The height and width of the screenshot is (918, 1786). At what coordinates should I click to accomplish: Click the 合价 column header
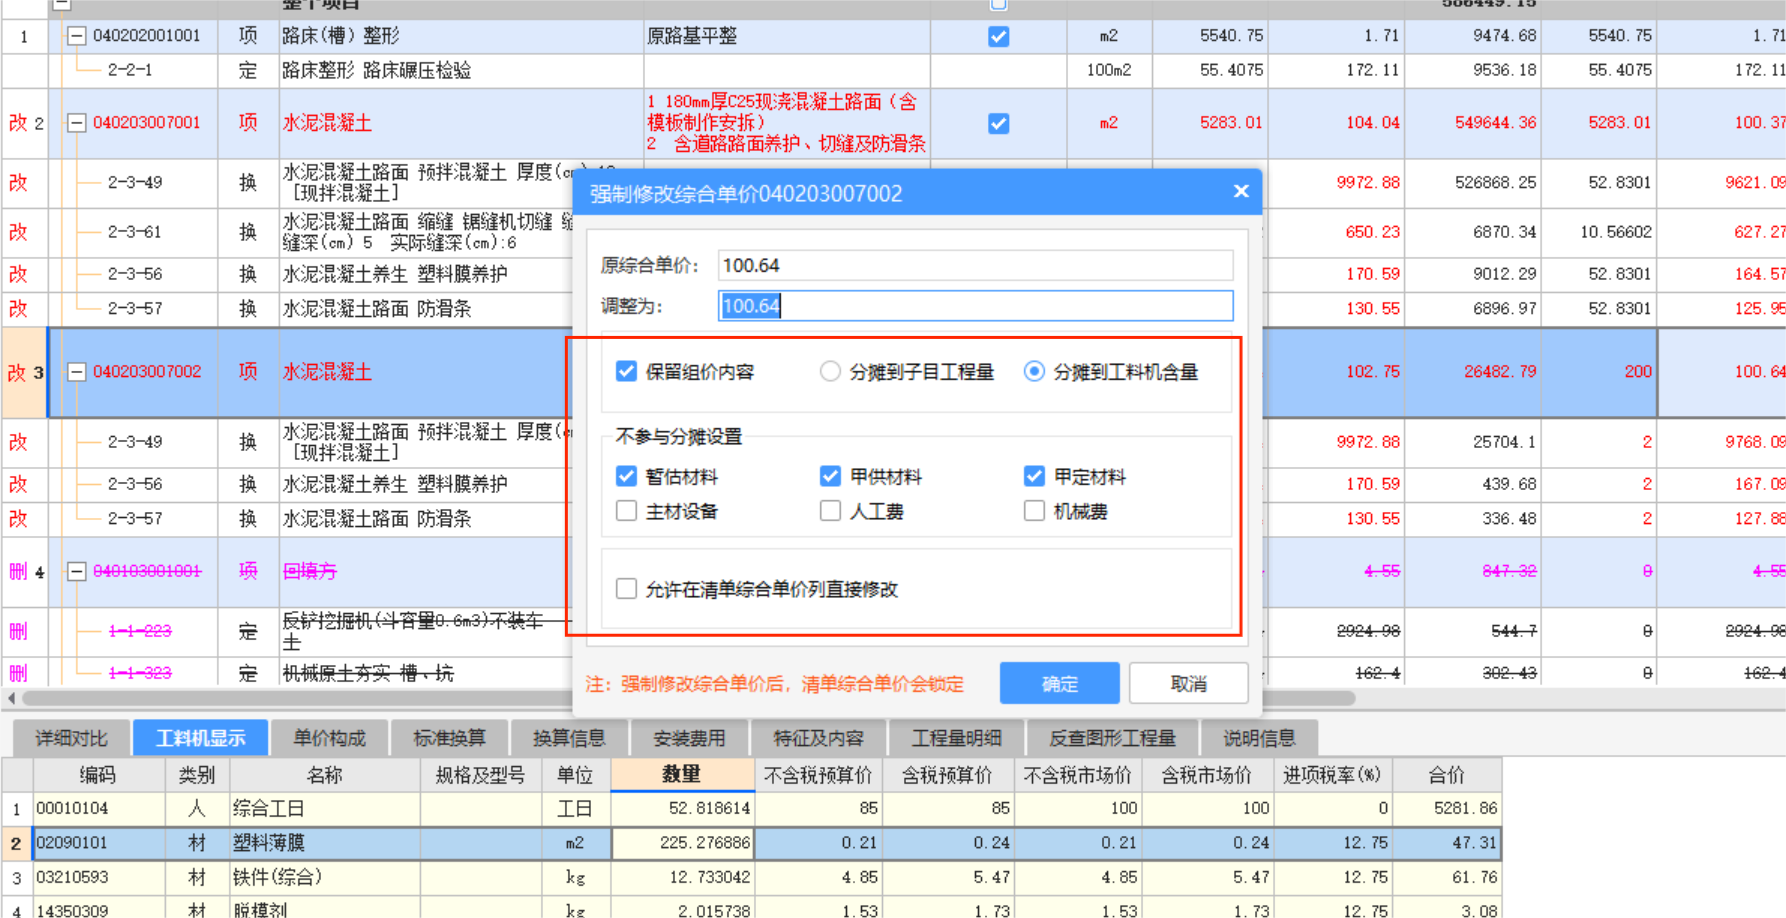point(1446,775)
